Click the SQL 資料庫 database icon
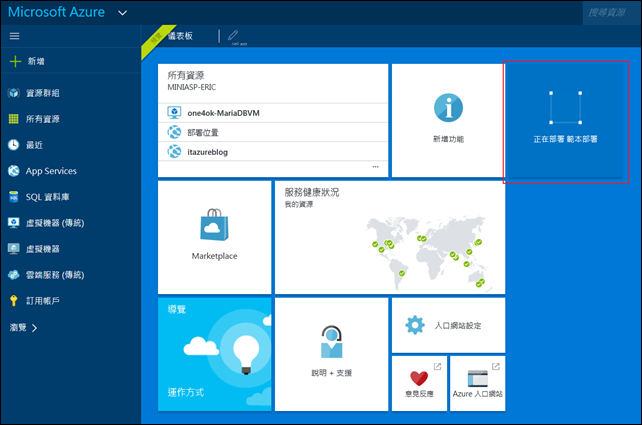Viewport: 642px width, 425px height. click(14, 197)
